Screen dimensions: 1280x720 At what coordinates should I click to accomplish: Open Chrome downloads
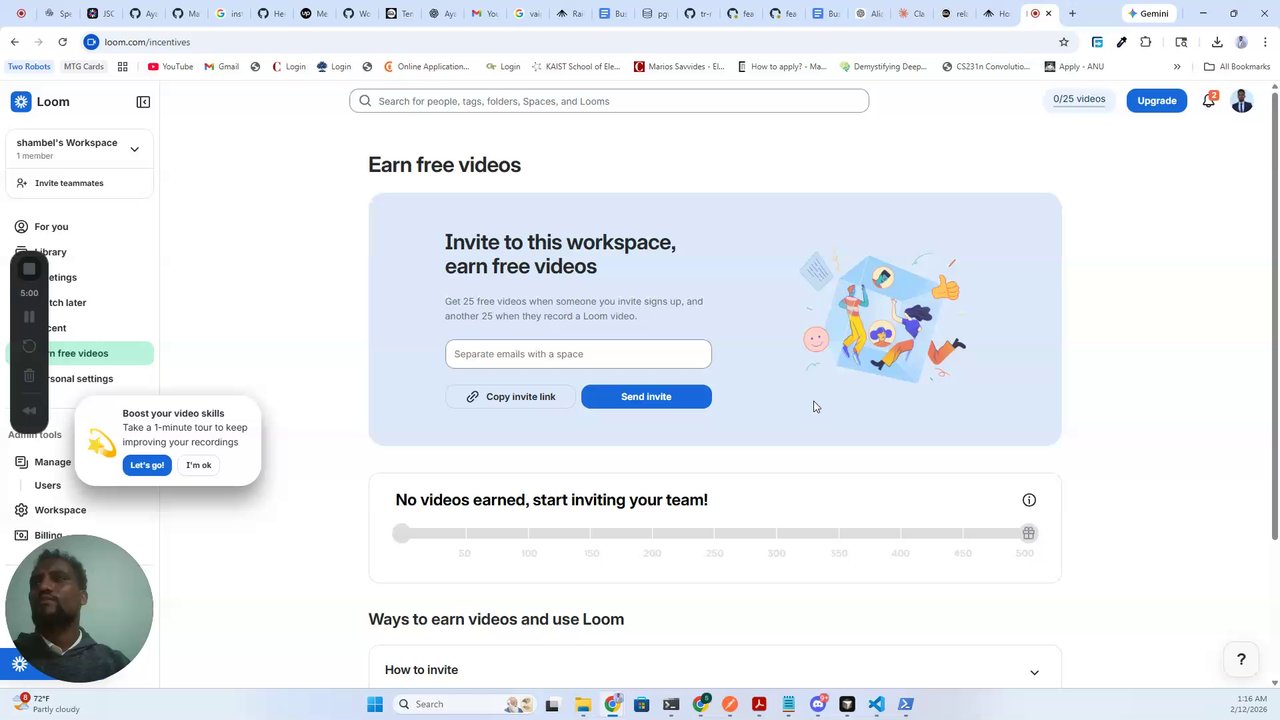pos(1217,42)
